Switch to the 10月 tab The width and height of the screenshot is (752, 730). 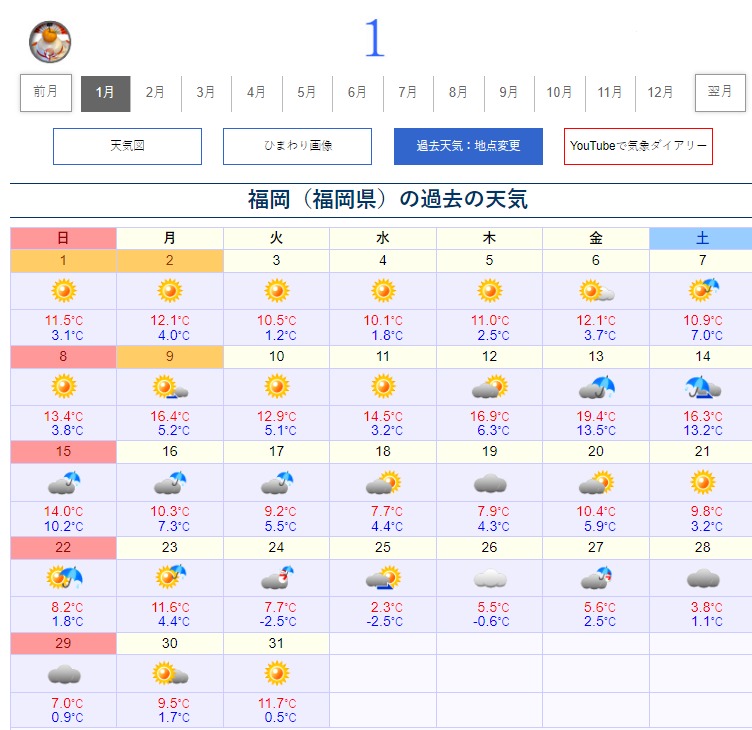(x=560, y=94)
